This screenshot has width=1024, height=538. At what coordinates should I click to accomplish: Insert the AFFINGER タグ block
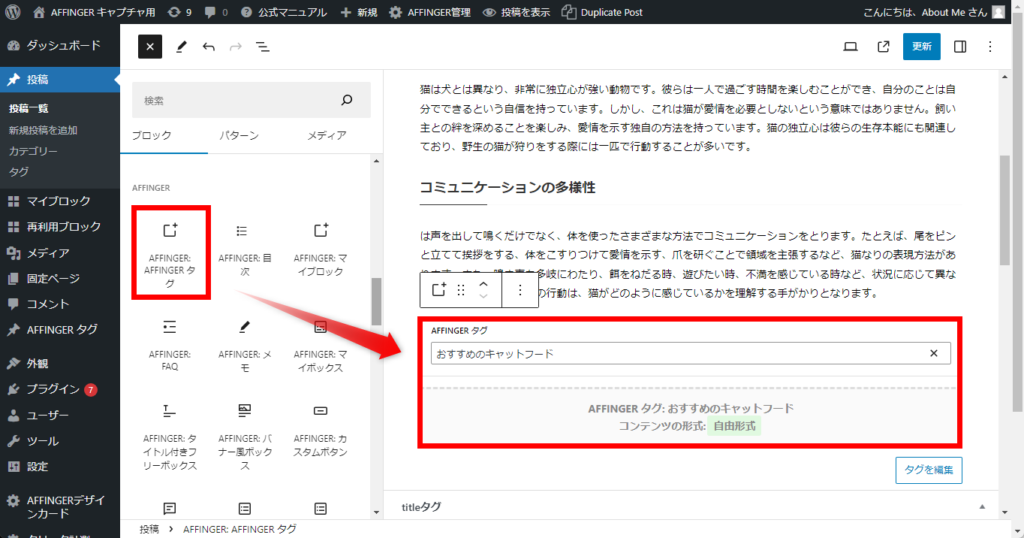click(x=169, y=250)
